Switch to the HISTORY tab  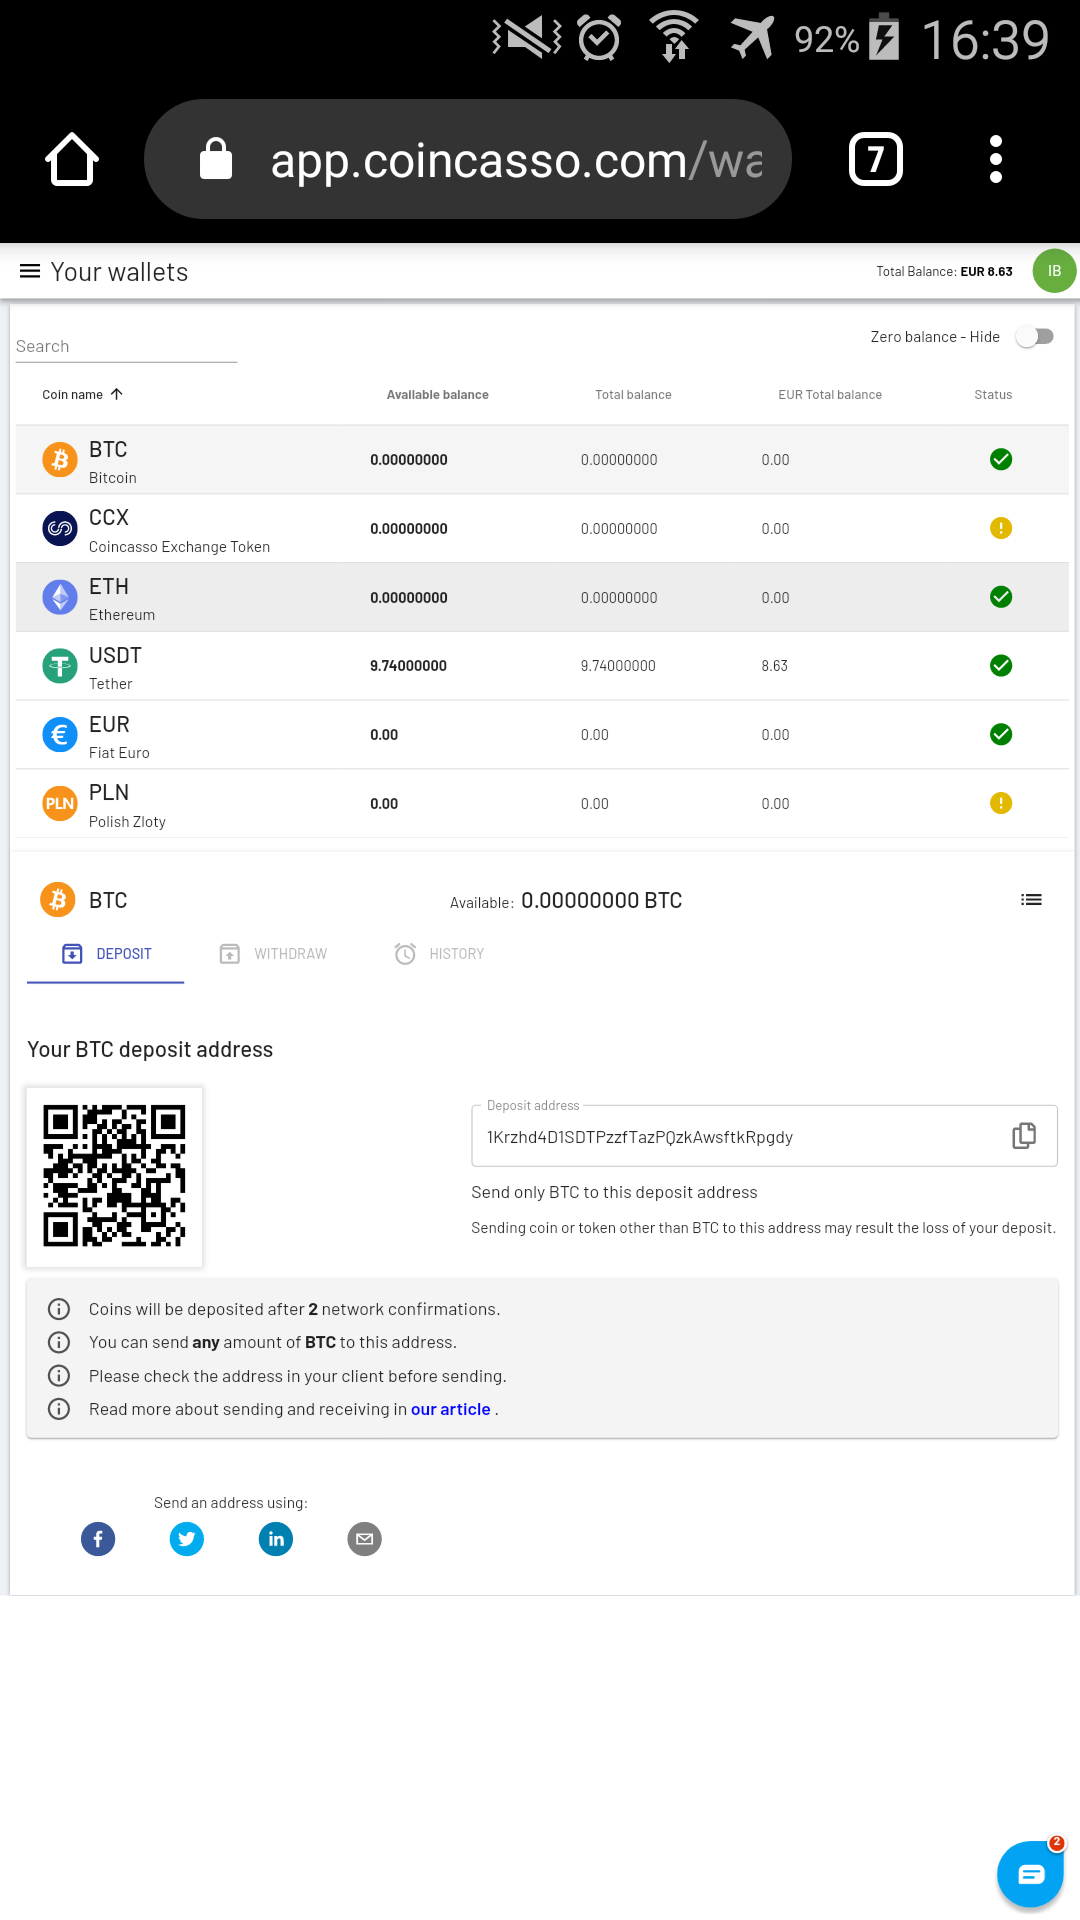point(439,954)
